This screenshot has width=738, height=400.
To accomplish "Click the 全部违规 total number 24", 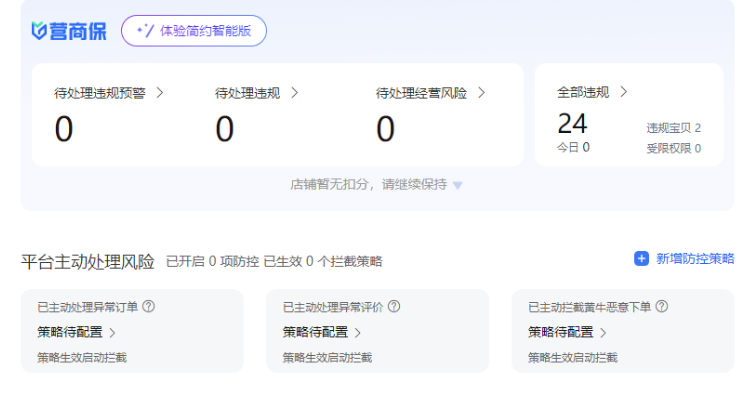I will (x=572, y=123).
